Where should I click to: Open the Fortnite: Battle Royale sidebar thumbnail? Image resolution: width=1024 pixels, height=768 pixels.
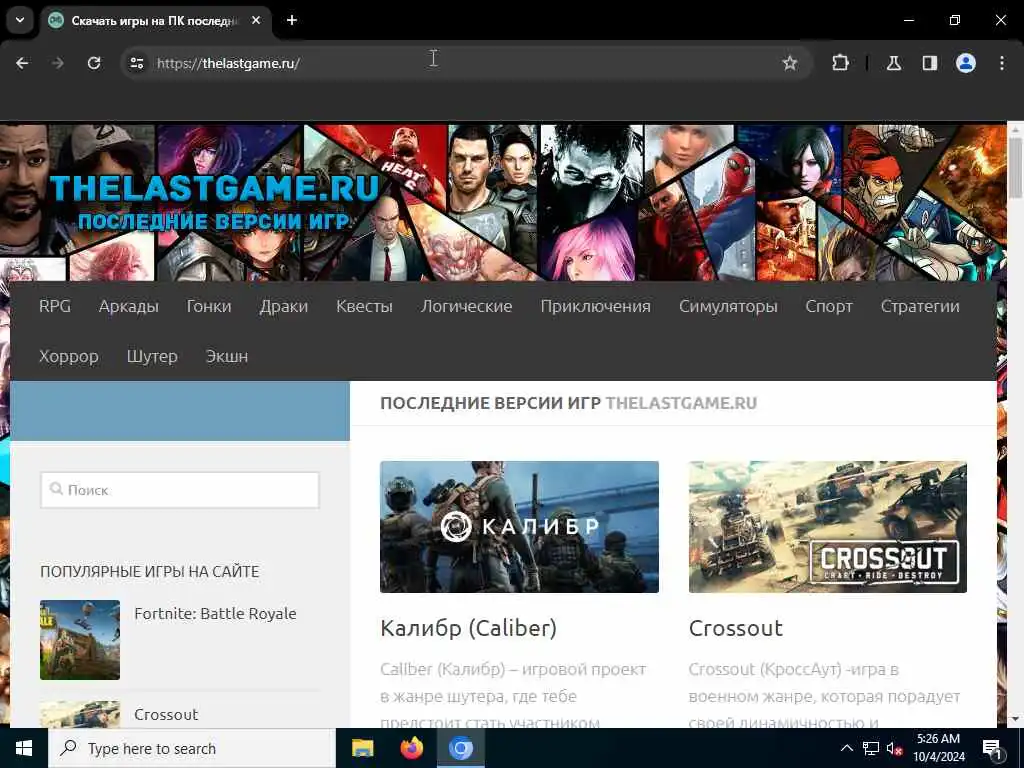point(80,640)
